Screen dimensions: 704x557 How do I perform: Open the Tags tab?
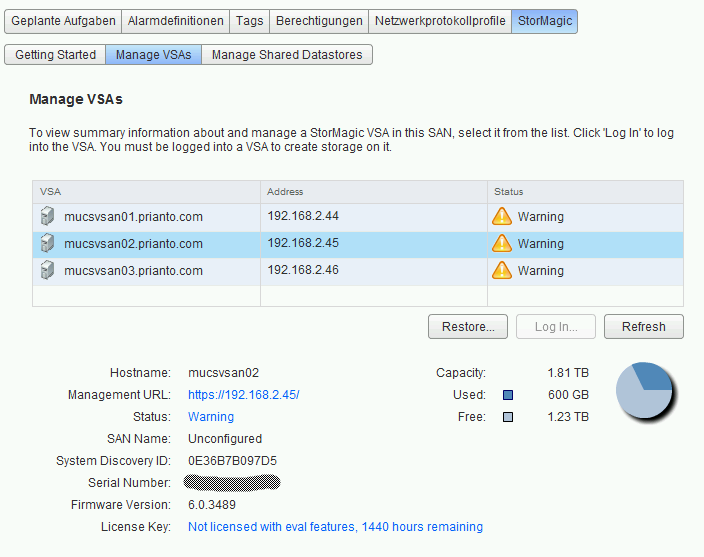tap(250, 21)
